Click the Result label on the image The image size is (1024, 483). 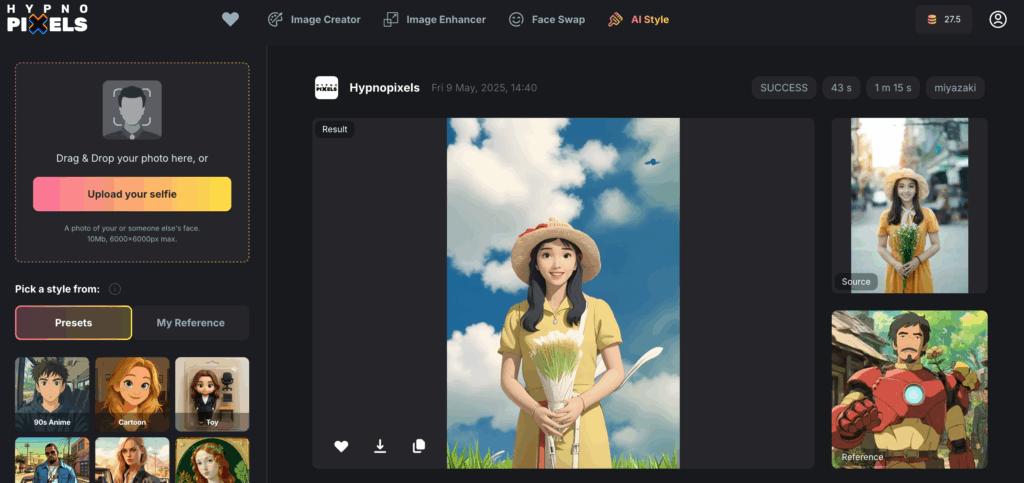coord(334,129)
